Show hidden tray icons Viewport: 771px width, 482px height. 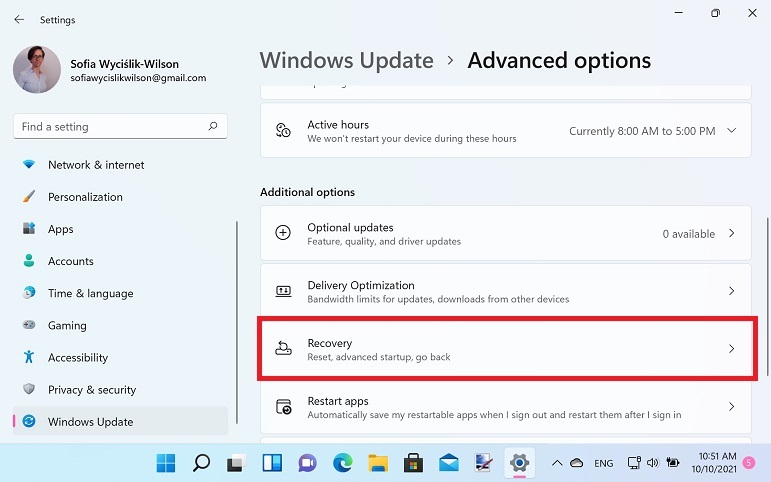[557, 463]
